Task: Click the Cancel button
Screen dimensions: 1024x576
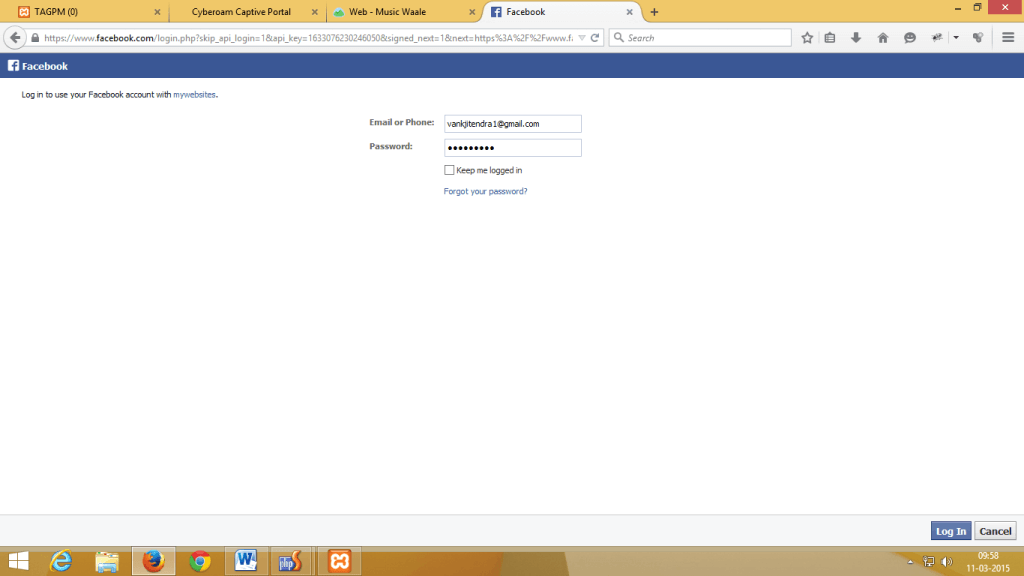Action: pos(995,531)
